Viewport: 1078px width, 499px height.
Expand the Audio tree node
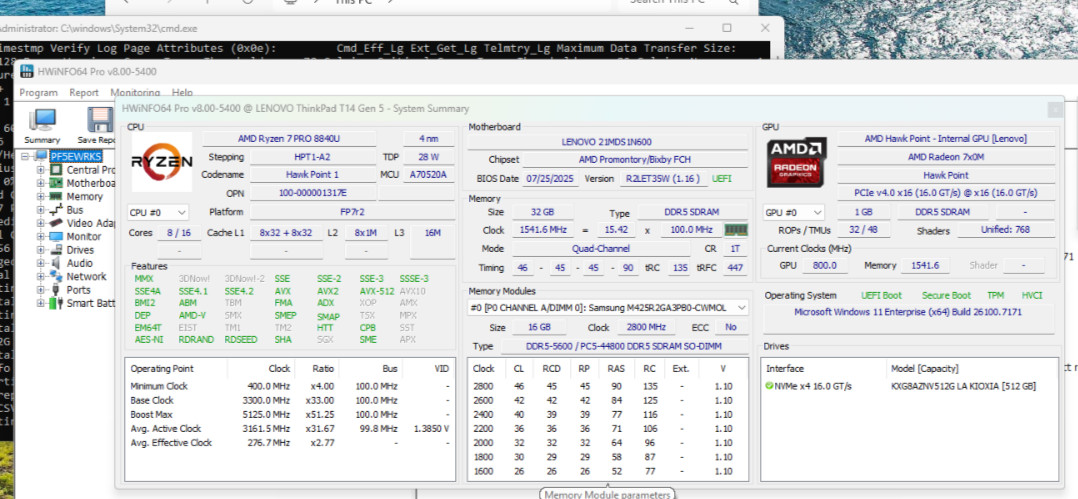(41, 263)
